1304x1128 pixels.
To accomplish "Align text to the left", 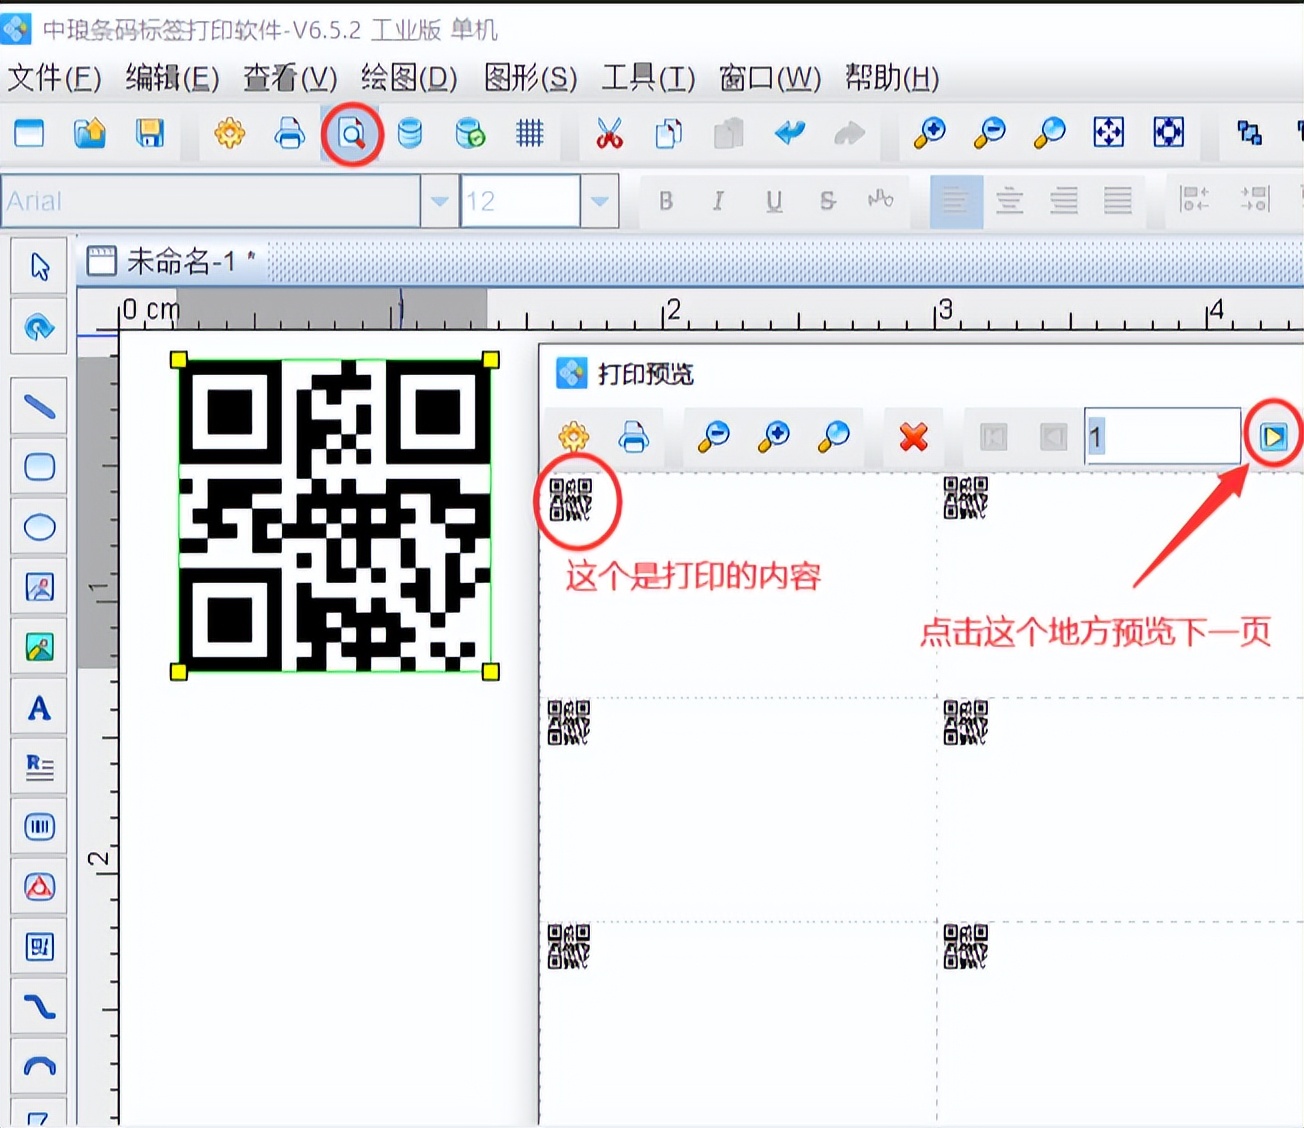I will (x=956, y=201).
